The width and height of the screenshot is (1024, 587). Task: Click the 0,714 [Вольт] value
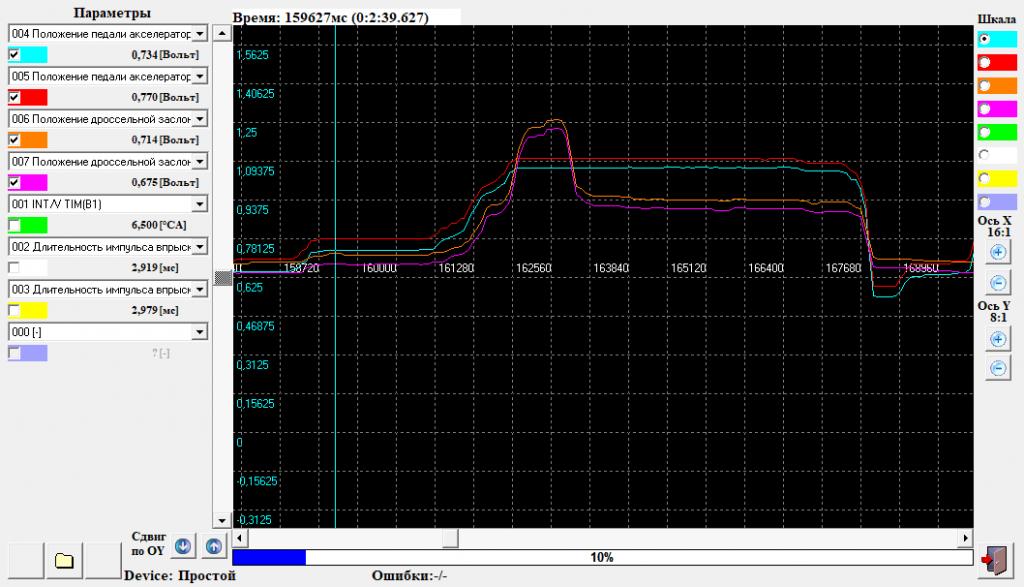click(x=165, y=140)
